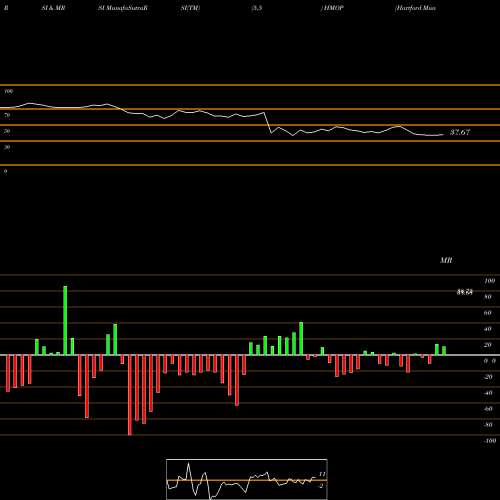Click the -100 label on MR axis
The width and height of the screenshot is (500, 500).
490,441
